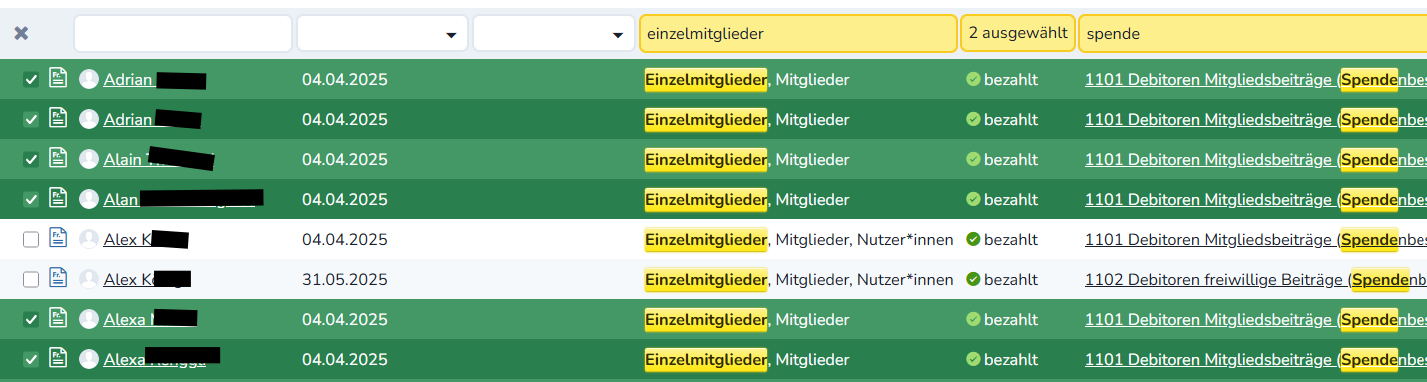
Task: Click avatar icon in Alex K 04.04.2025 row
Action: click(89, 239)
